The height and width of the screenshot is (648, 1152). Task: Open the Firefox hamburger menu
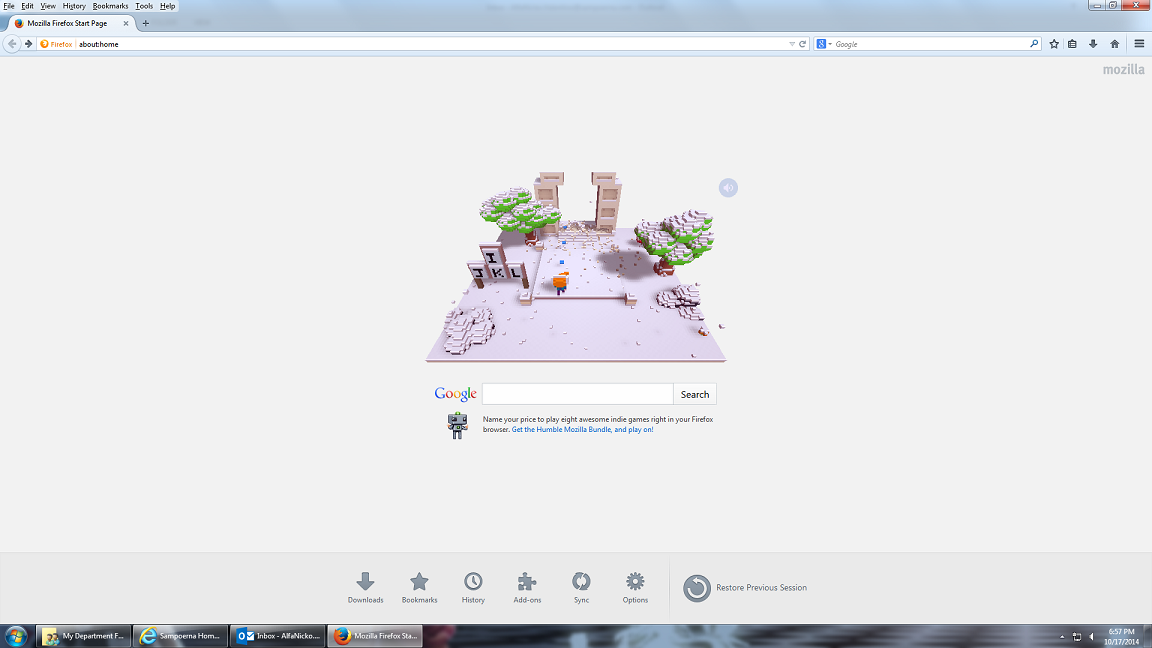[1140, 44]
